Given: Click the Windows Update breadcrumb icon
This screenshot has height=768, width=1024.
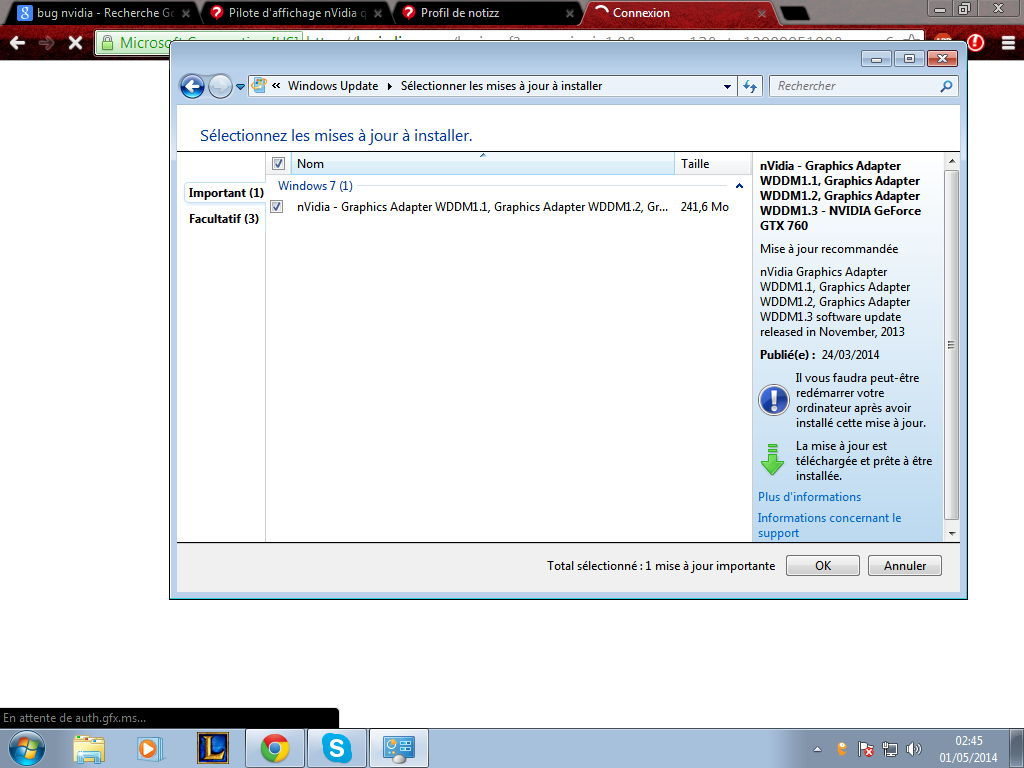Looking at the screenshot, I should [x=259, y=86].
